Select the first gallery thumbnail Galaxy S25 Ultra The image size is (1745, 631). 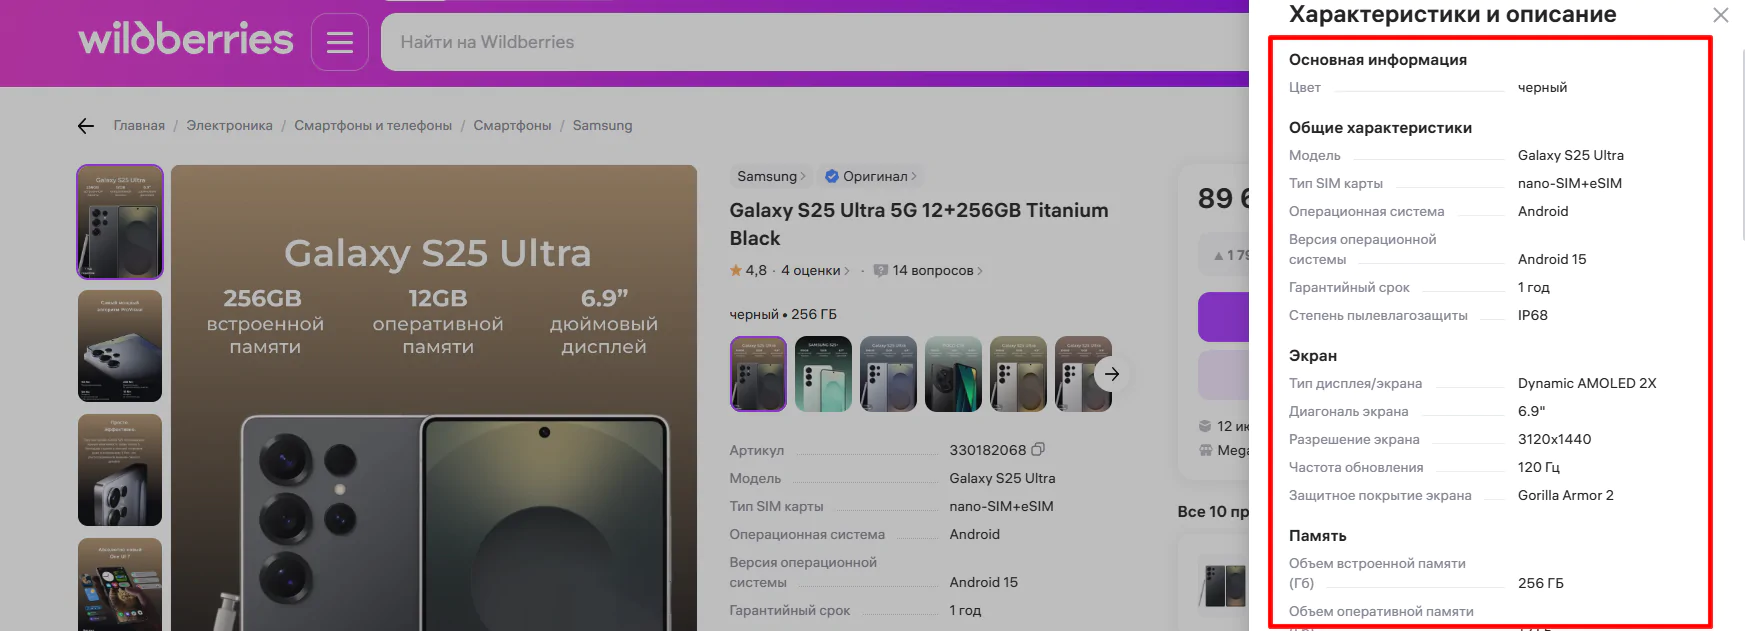[x=120, y=222]
